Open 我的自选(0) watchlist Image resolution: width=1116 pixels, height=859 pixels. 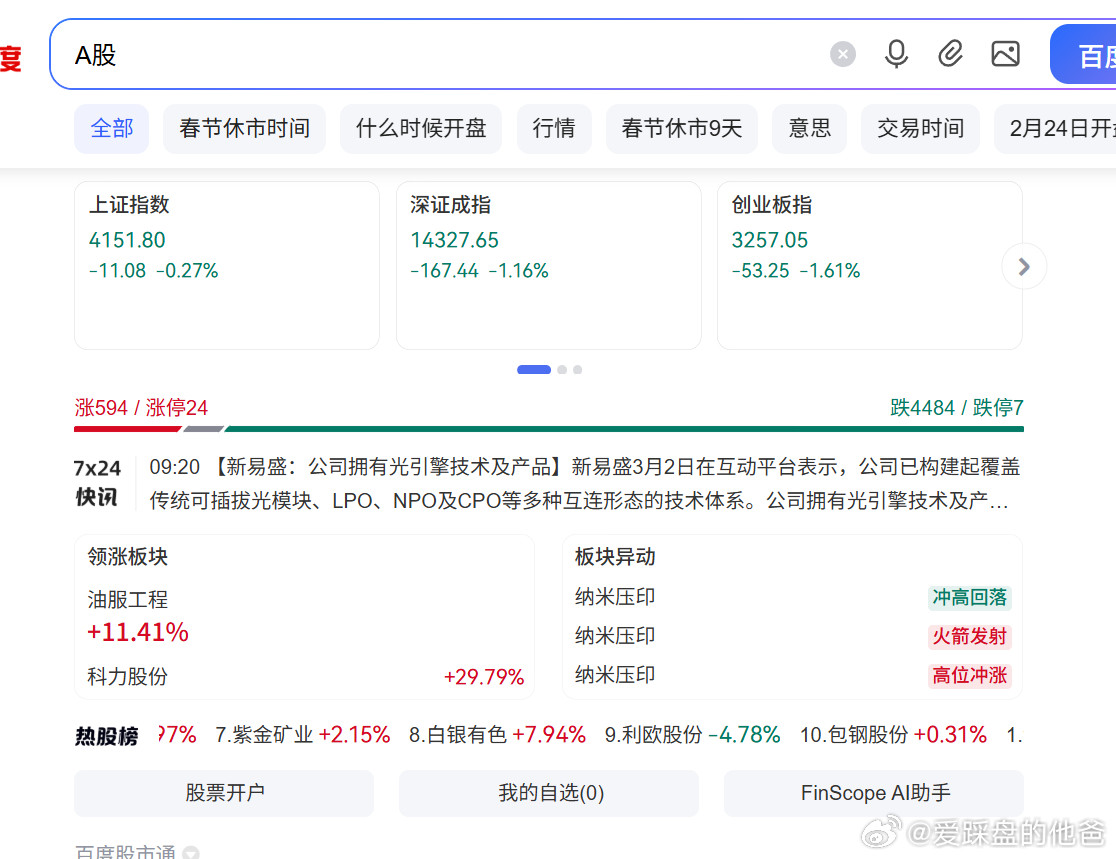pos(548,793)
